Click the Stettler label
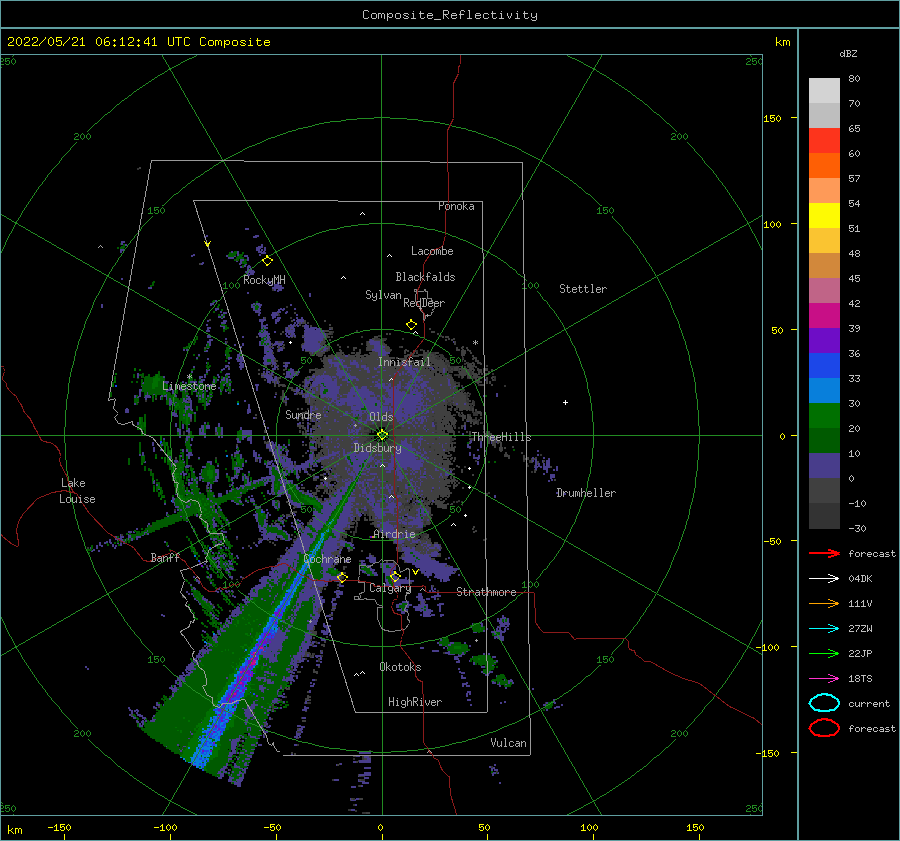Viewport: 900px width, 841px height. [583, 289]
